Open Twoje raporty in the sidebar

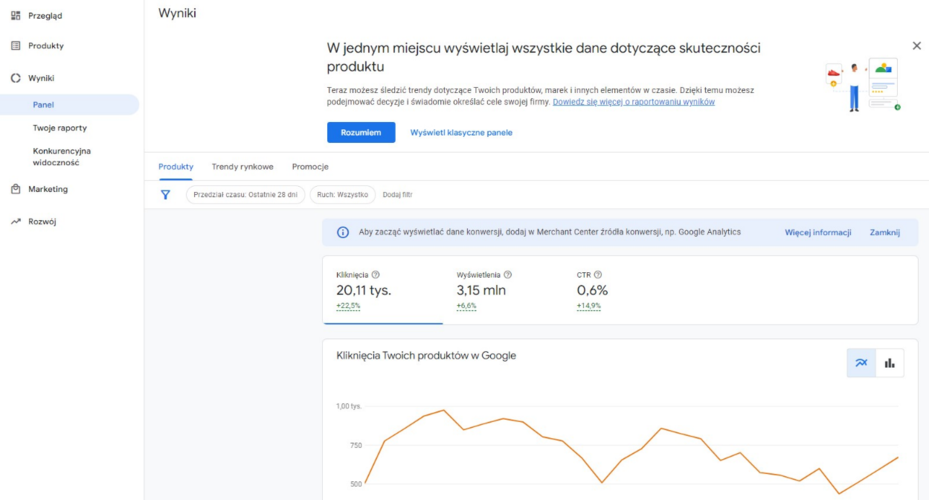point(60,128)
